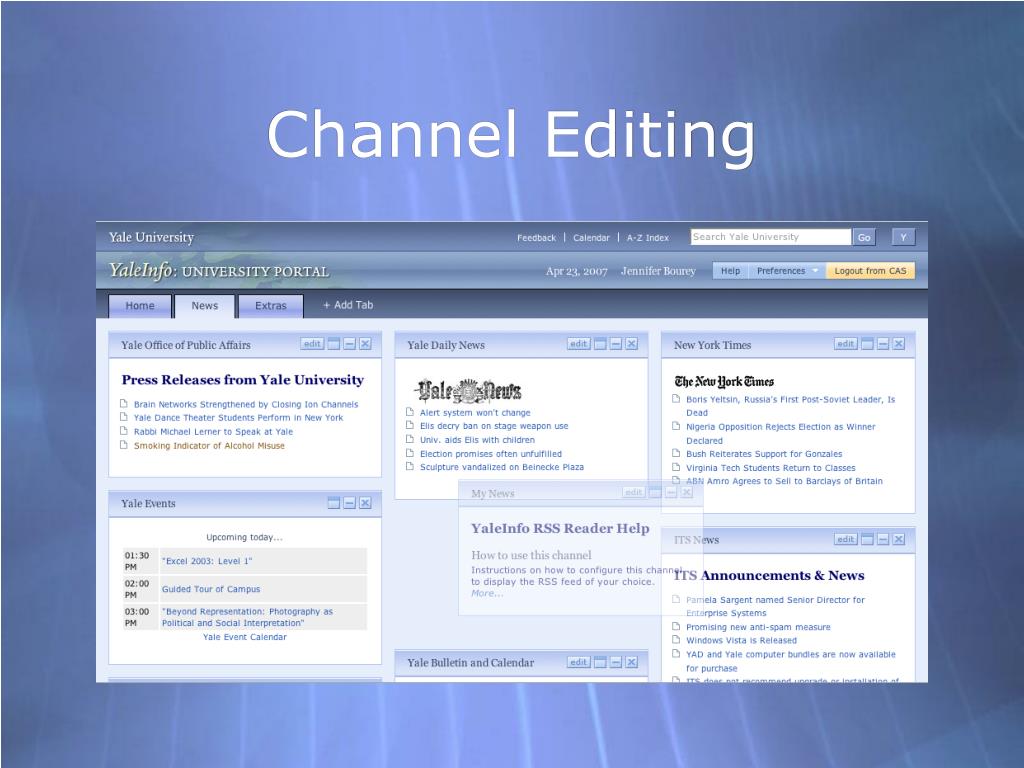
Task: Switch to the Home tab
Action: [x=140, y=306]
